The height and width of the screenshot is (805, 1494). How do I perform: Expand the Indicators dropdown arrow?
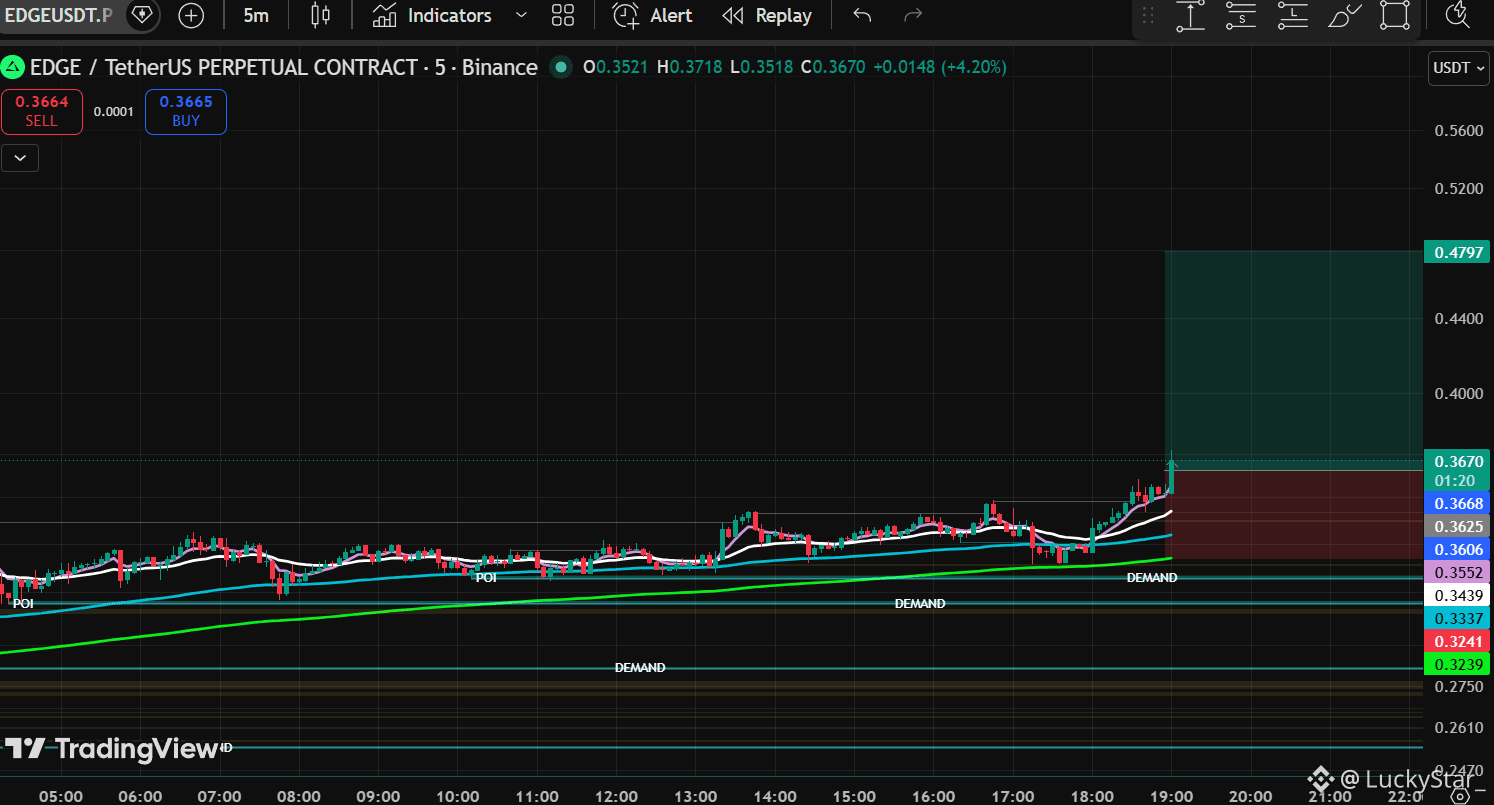(521, 15)
